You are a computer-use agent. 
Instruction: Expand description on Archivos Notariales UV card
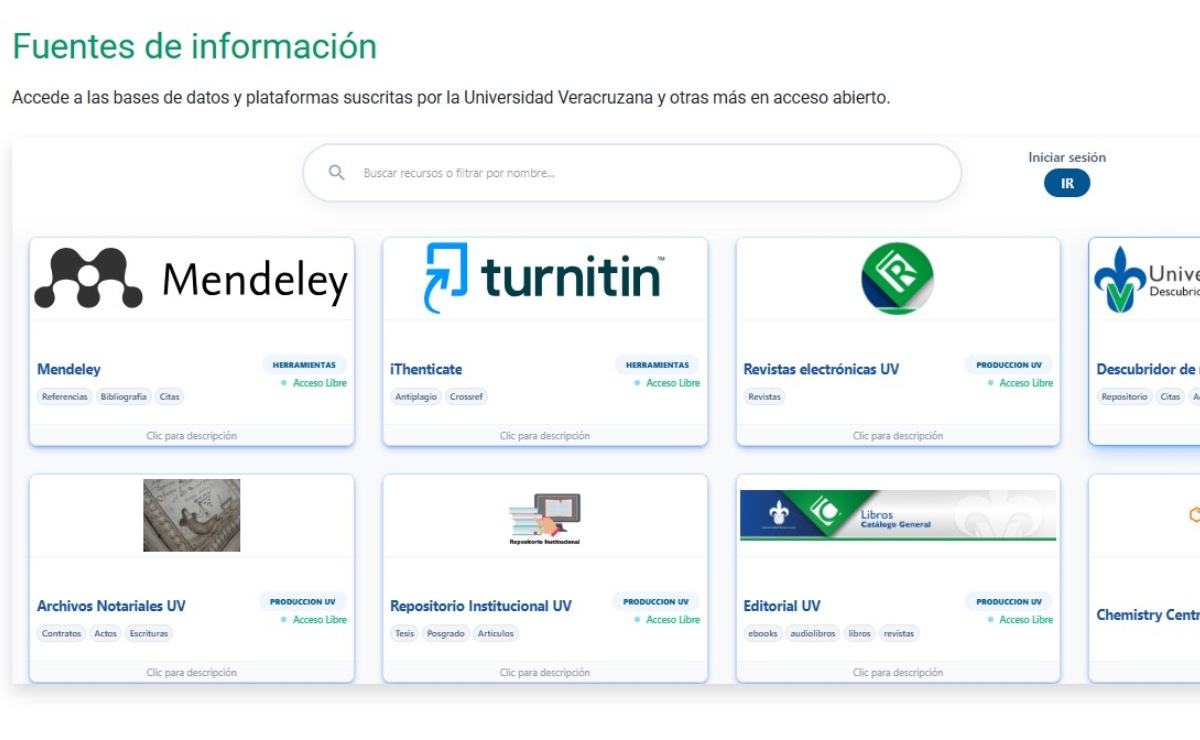point(191,673)
